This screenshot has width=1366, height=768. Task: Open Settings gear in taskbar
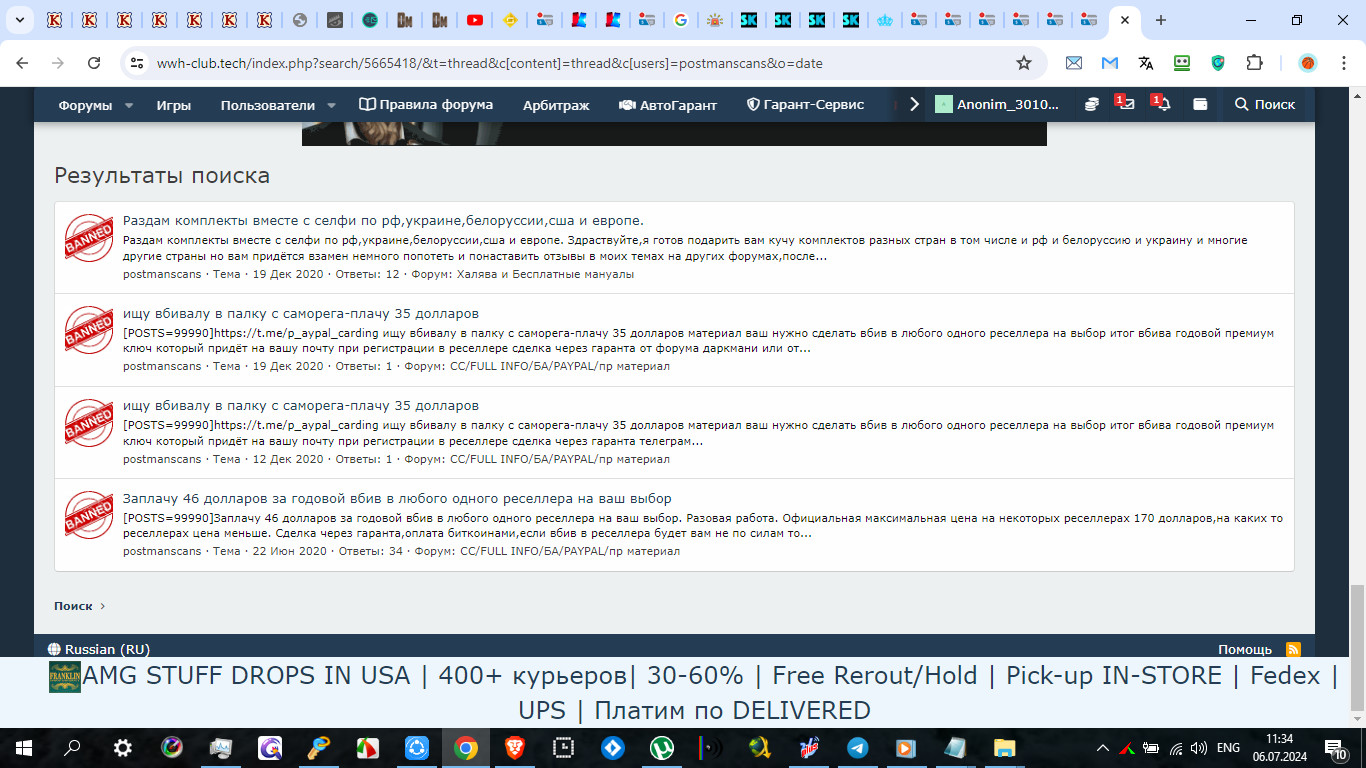pyautogui.click(x=122, y=747)
